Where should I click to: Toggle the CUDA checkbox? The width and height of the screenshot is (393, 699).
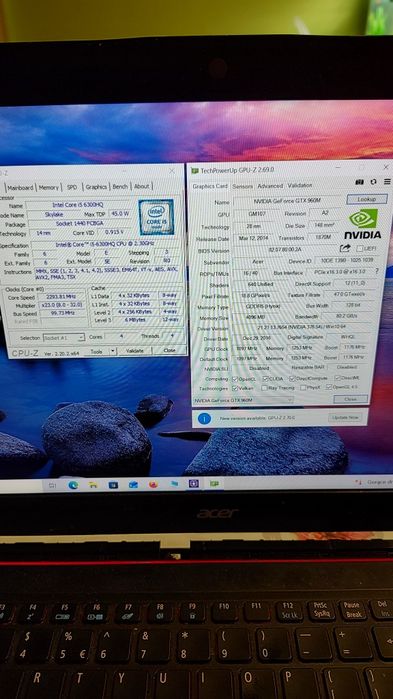pyautogui.click(x=265, y=378)
